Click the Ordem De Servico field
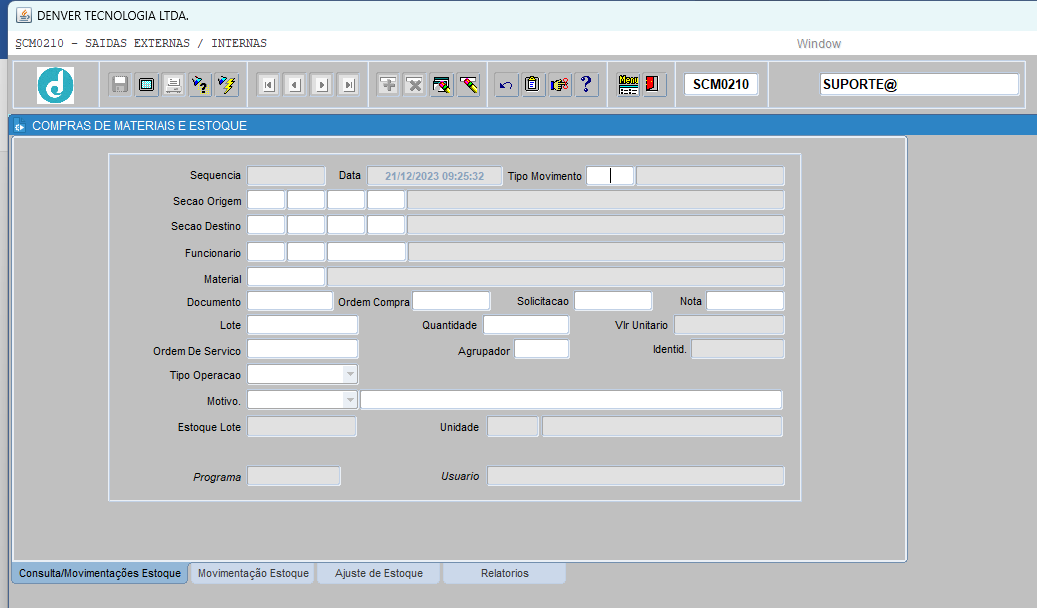 (303, 349)
